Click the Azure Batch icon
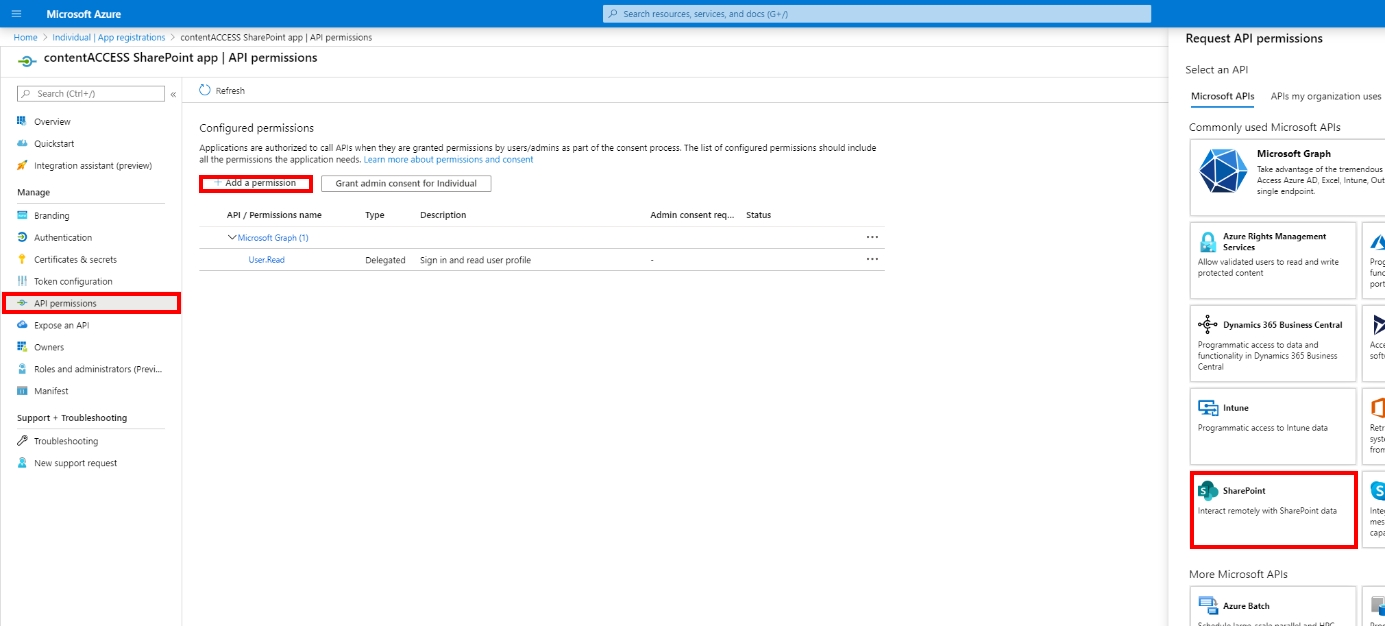Screen dimensions: 1385x626 tap(1207, 606)
